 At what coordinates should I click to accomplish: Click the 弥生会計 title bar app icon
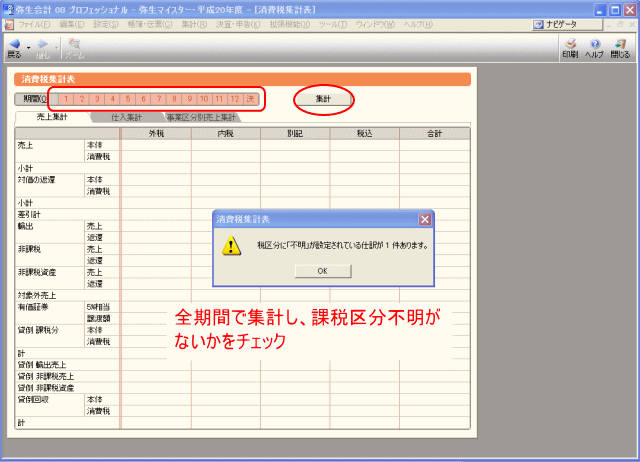click(x=8, y=9)
